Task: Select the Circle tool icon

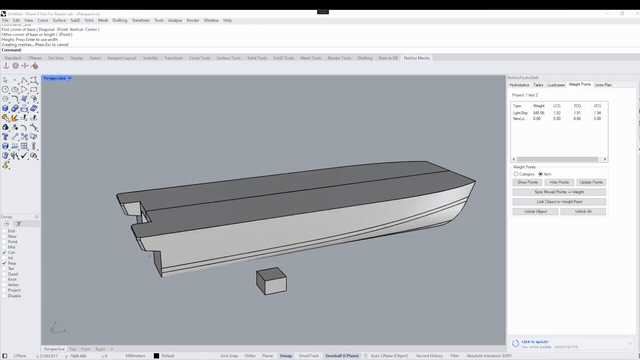Action: click(x=5, y=89)
